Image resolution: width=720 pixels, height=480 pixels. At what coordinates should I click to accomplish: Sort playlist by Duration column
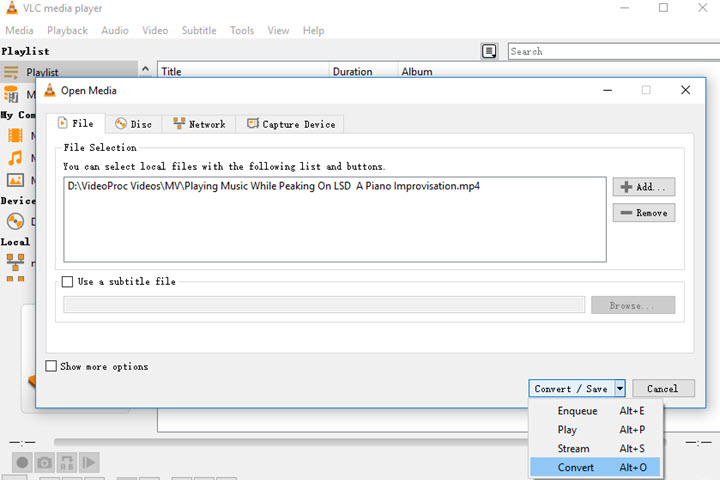[x=363, y=71]
